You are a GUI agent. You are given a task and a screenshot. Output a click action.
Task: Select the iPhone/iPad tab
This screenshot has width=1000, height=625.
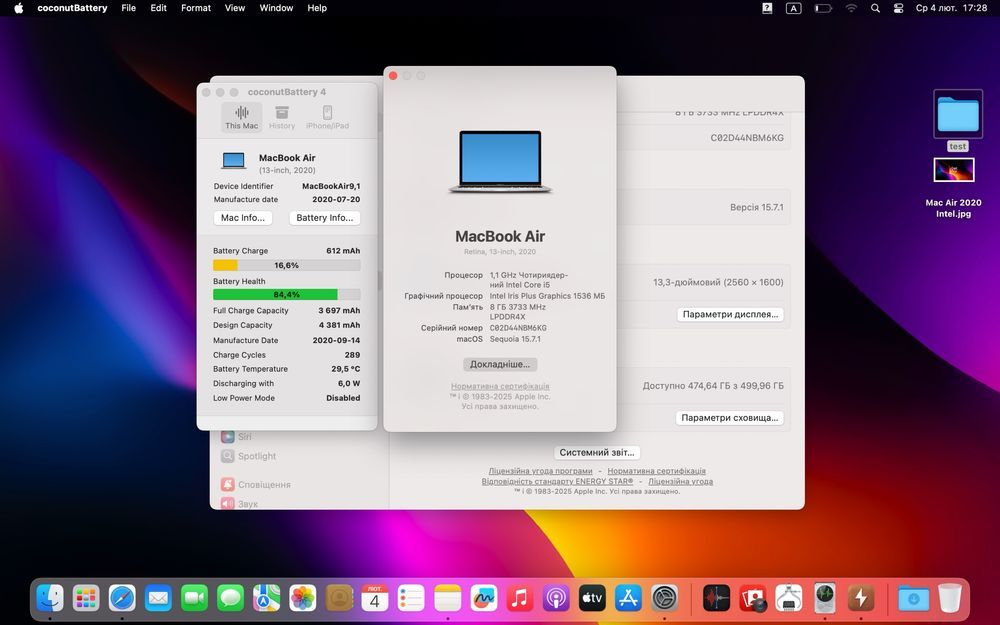tap(327, 118)
